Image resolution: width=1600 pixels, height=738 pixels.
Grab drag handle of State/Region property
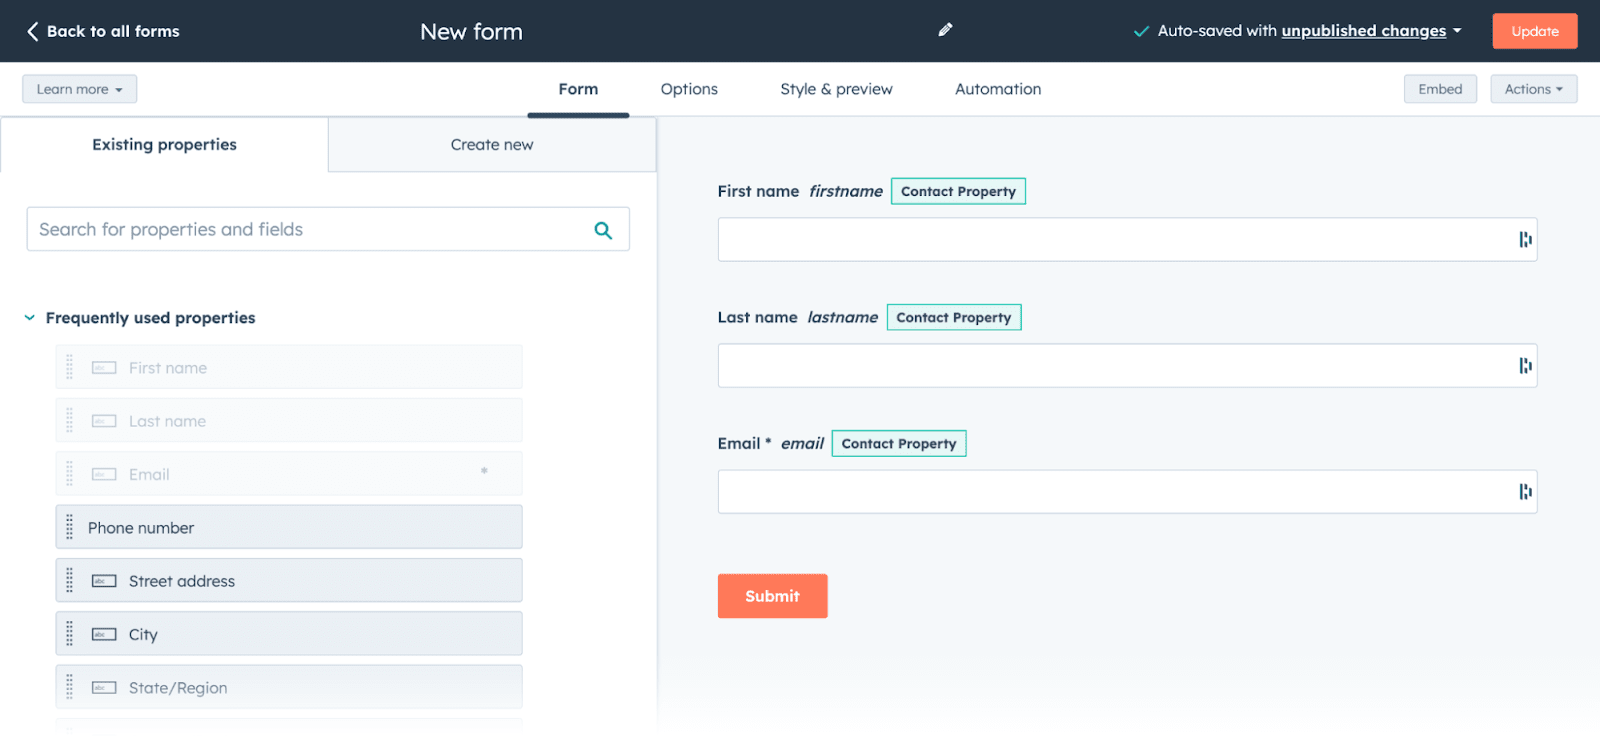[x=69, y=687]
